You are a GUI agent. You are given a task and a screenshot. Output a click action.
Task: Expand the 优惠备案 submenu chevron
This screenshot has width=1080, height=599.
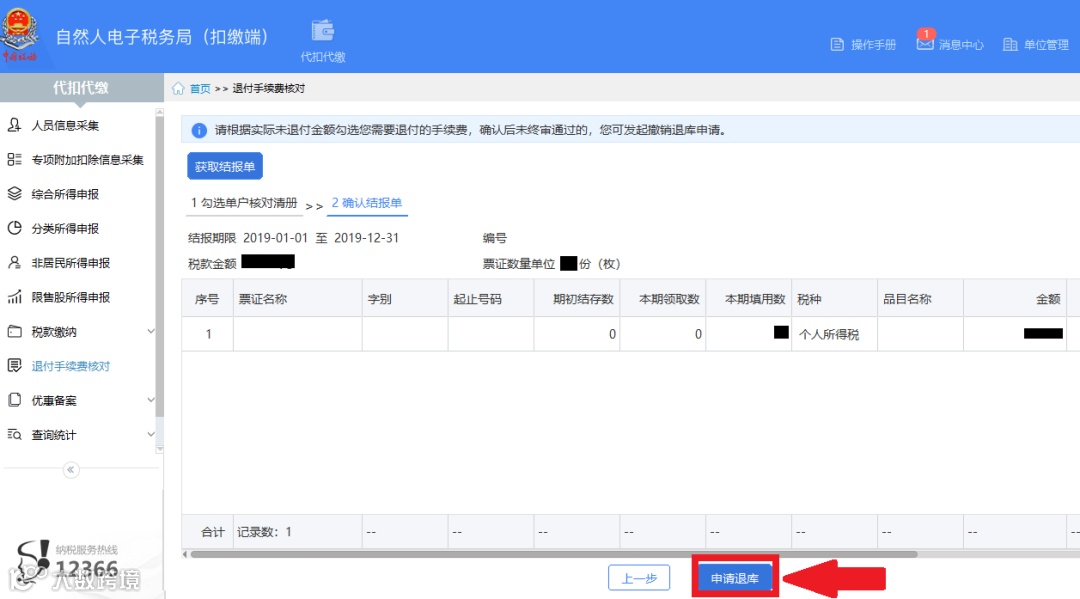pos(151,400)
